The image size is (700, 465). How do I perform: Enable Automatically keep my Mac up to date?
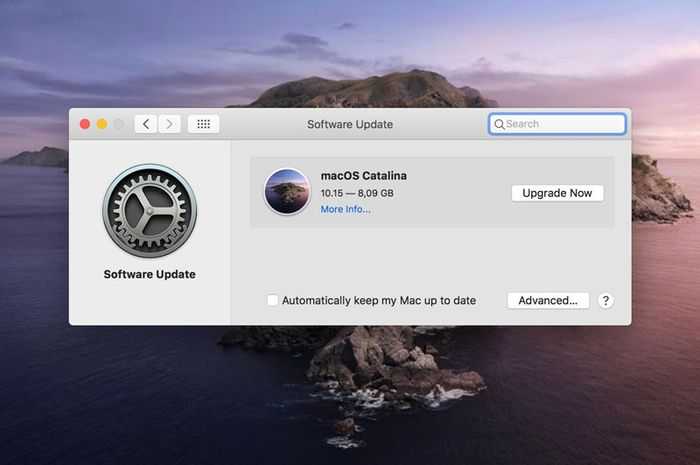point(272,300)
